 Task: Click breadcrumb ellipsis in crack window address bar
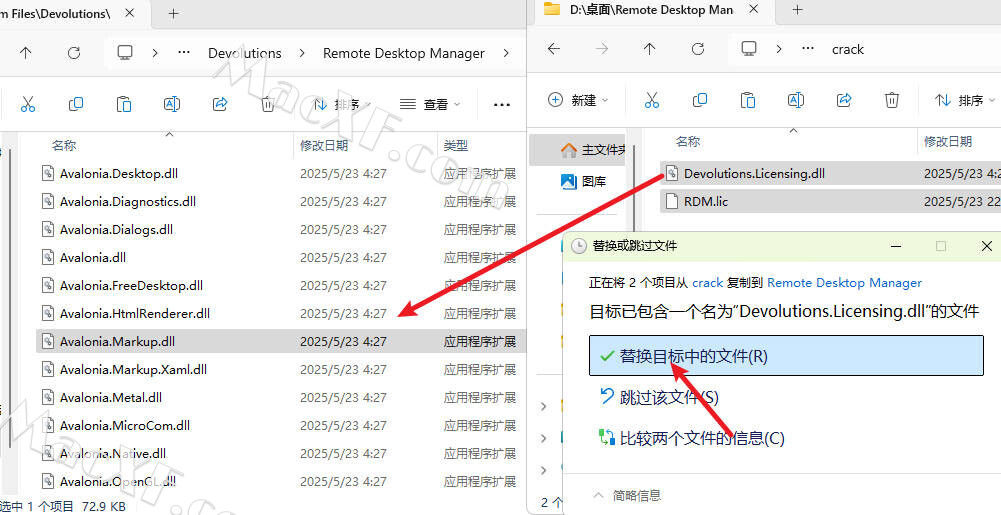tap(808, 49)
